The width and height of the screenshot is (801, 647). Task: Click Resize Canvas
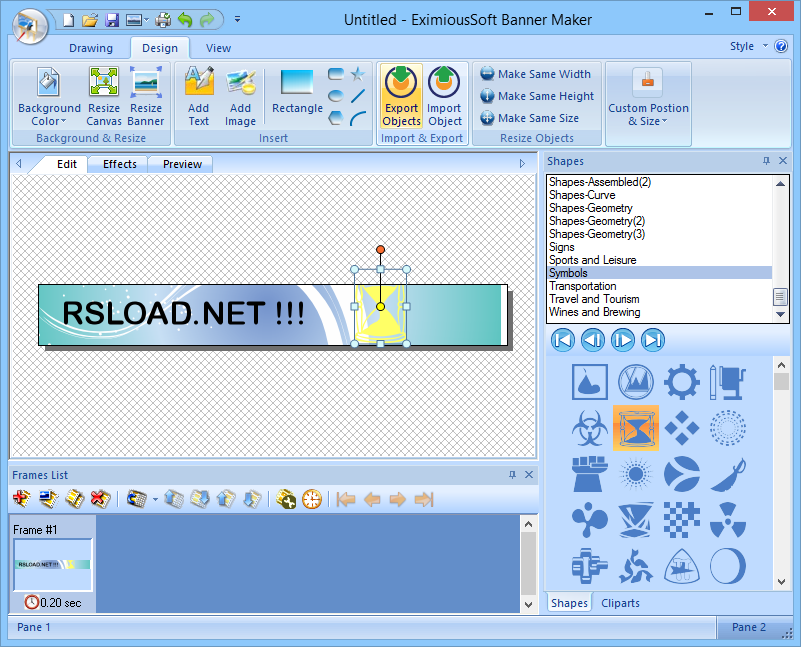pyautogui.click(x=104, y=97)
